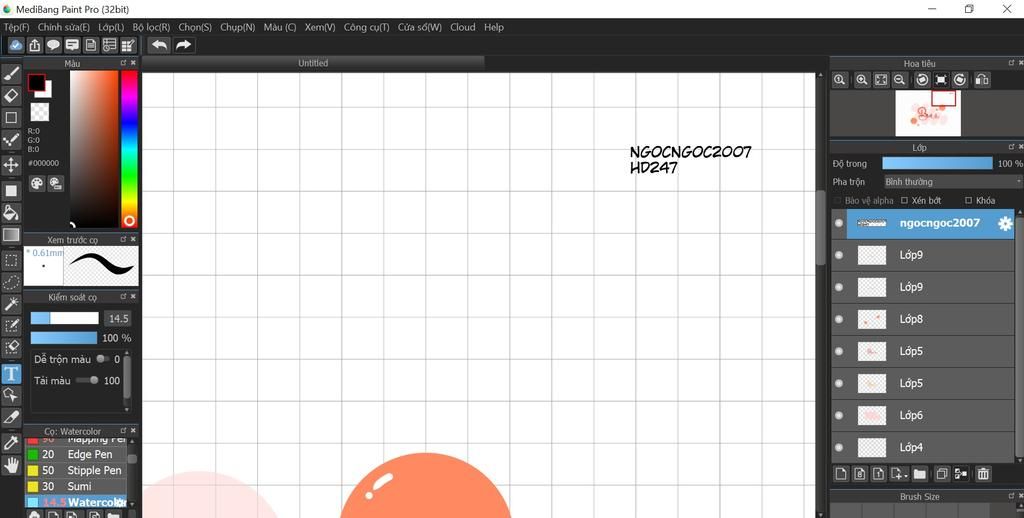Viewport: 1024px width, 518px height.
Task: Click the Navigator canvas thumbnail
Action: [927, 113]
